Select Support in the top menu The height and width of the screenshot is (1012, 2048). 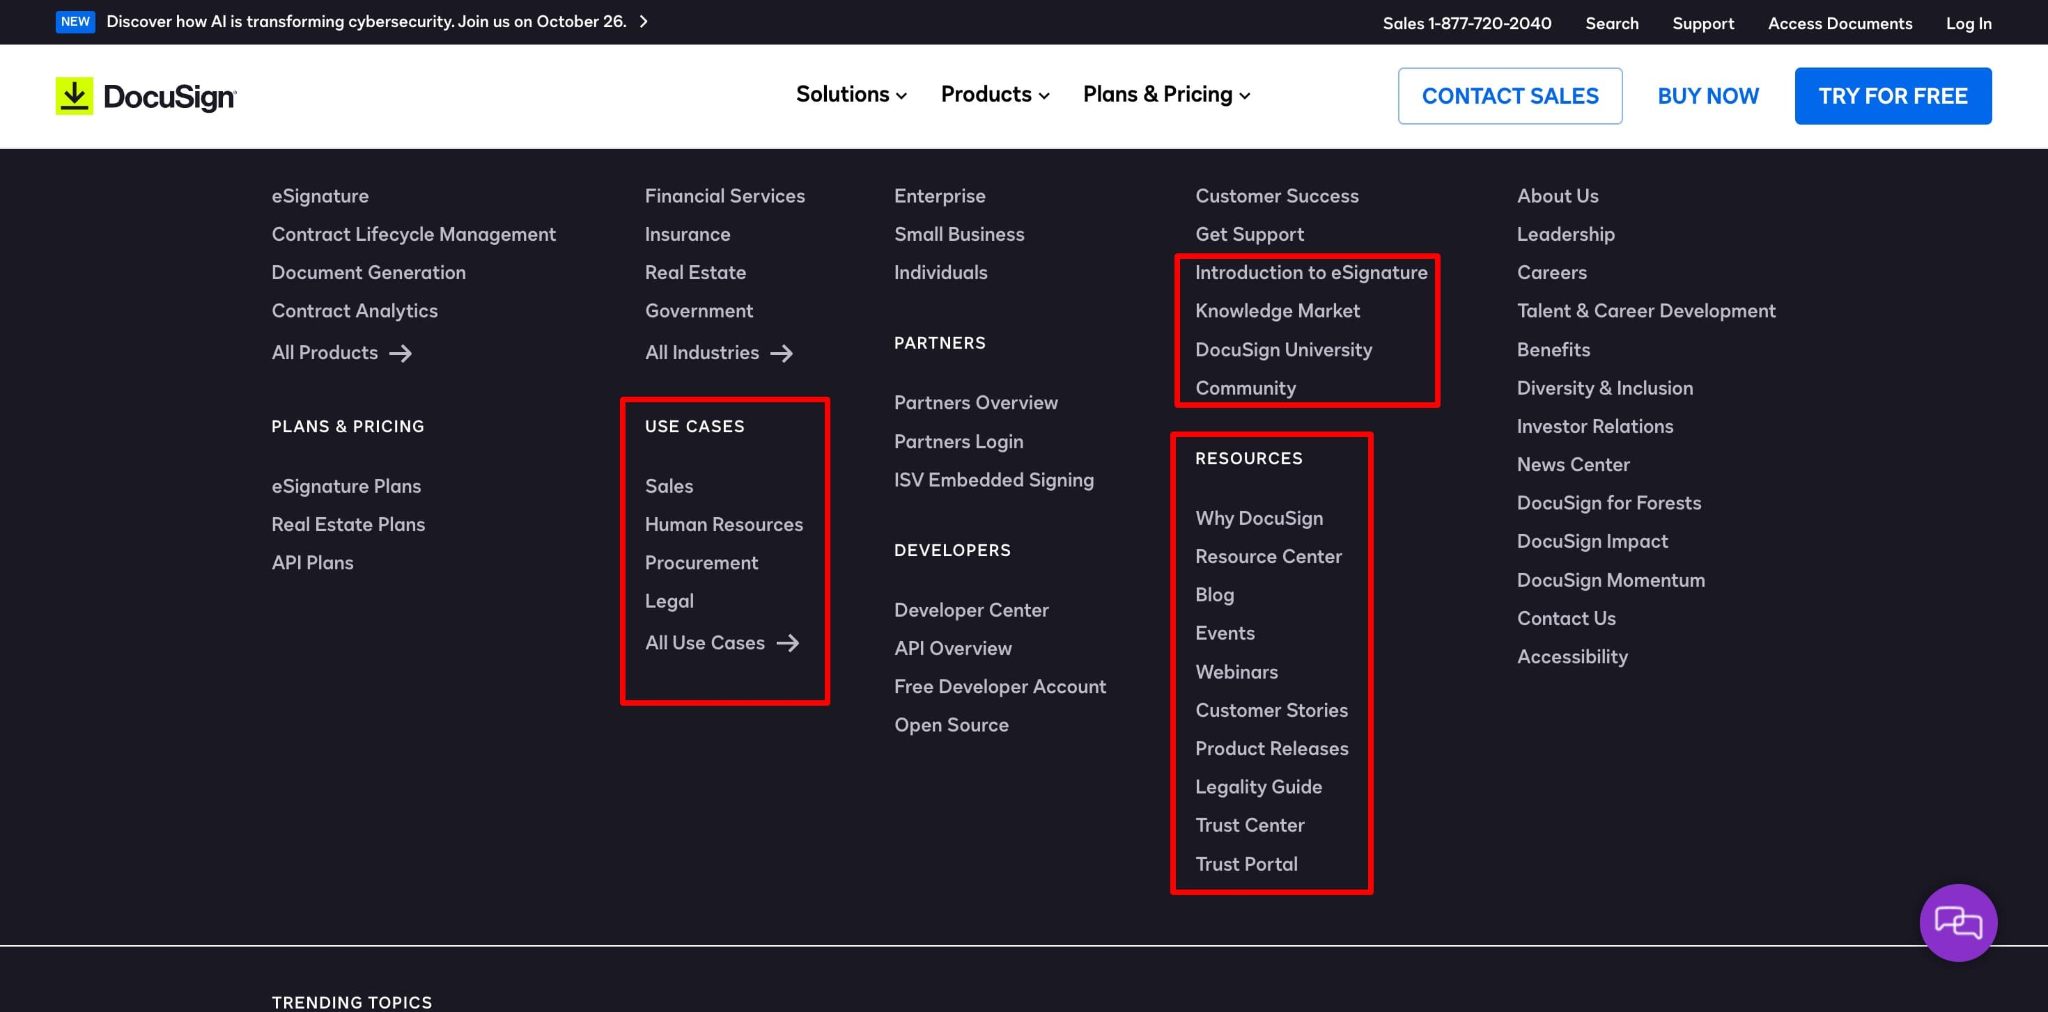[1702, 23]
